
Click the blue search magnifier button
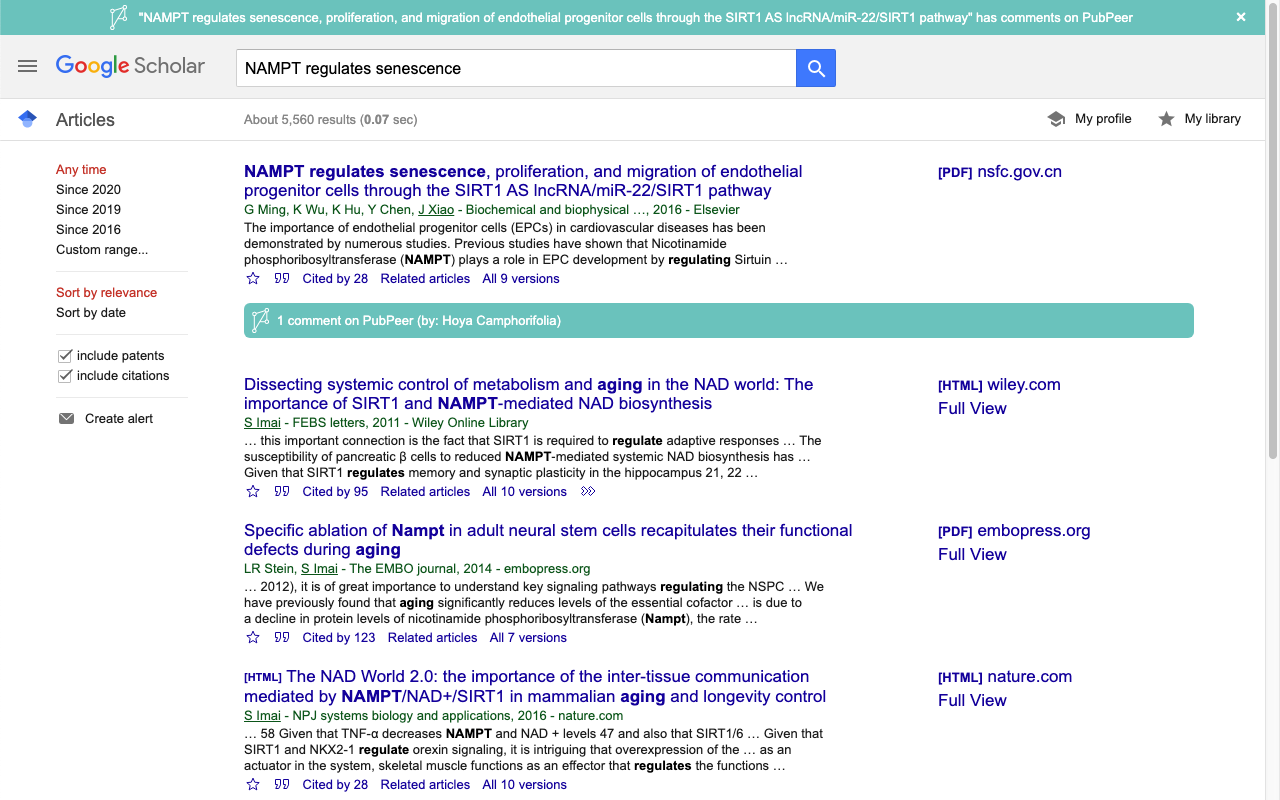816,68
